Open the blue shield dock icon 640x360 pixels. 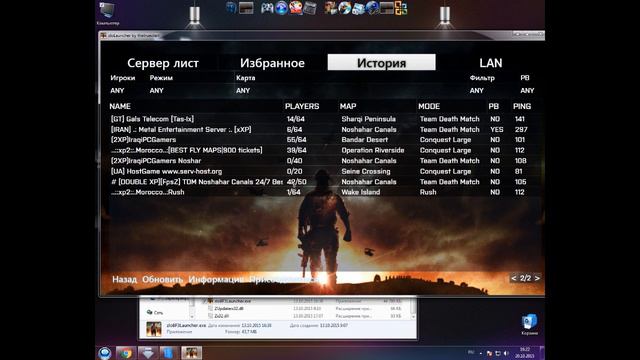(x=231, y=8)
